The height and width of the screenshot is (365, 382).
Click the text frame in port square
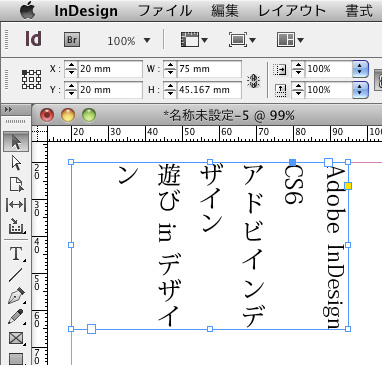coord(328,162)
